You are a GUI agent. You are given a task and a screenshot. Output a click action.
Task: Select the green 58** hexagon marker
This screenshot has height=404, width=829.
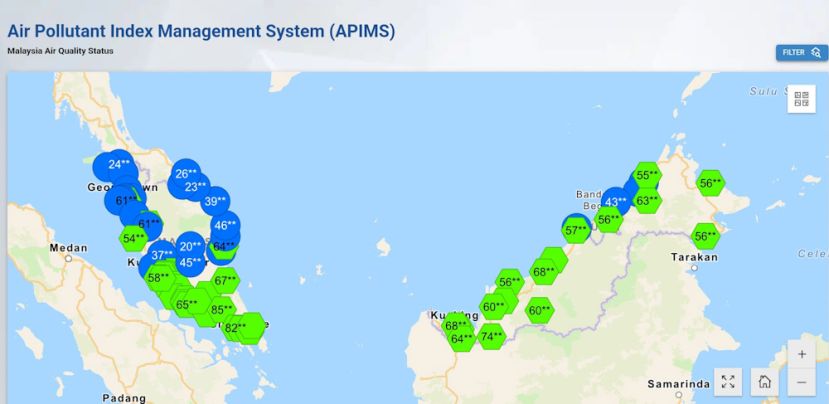pyautogui.click(x=159, y=278)
